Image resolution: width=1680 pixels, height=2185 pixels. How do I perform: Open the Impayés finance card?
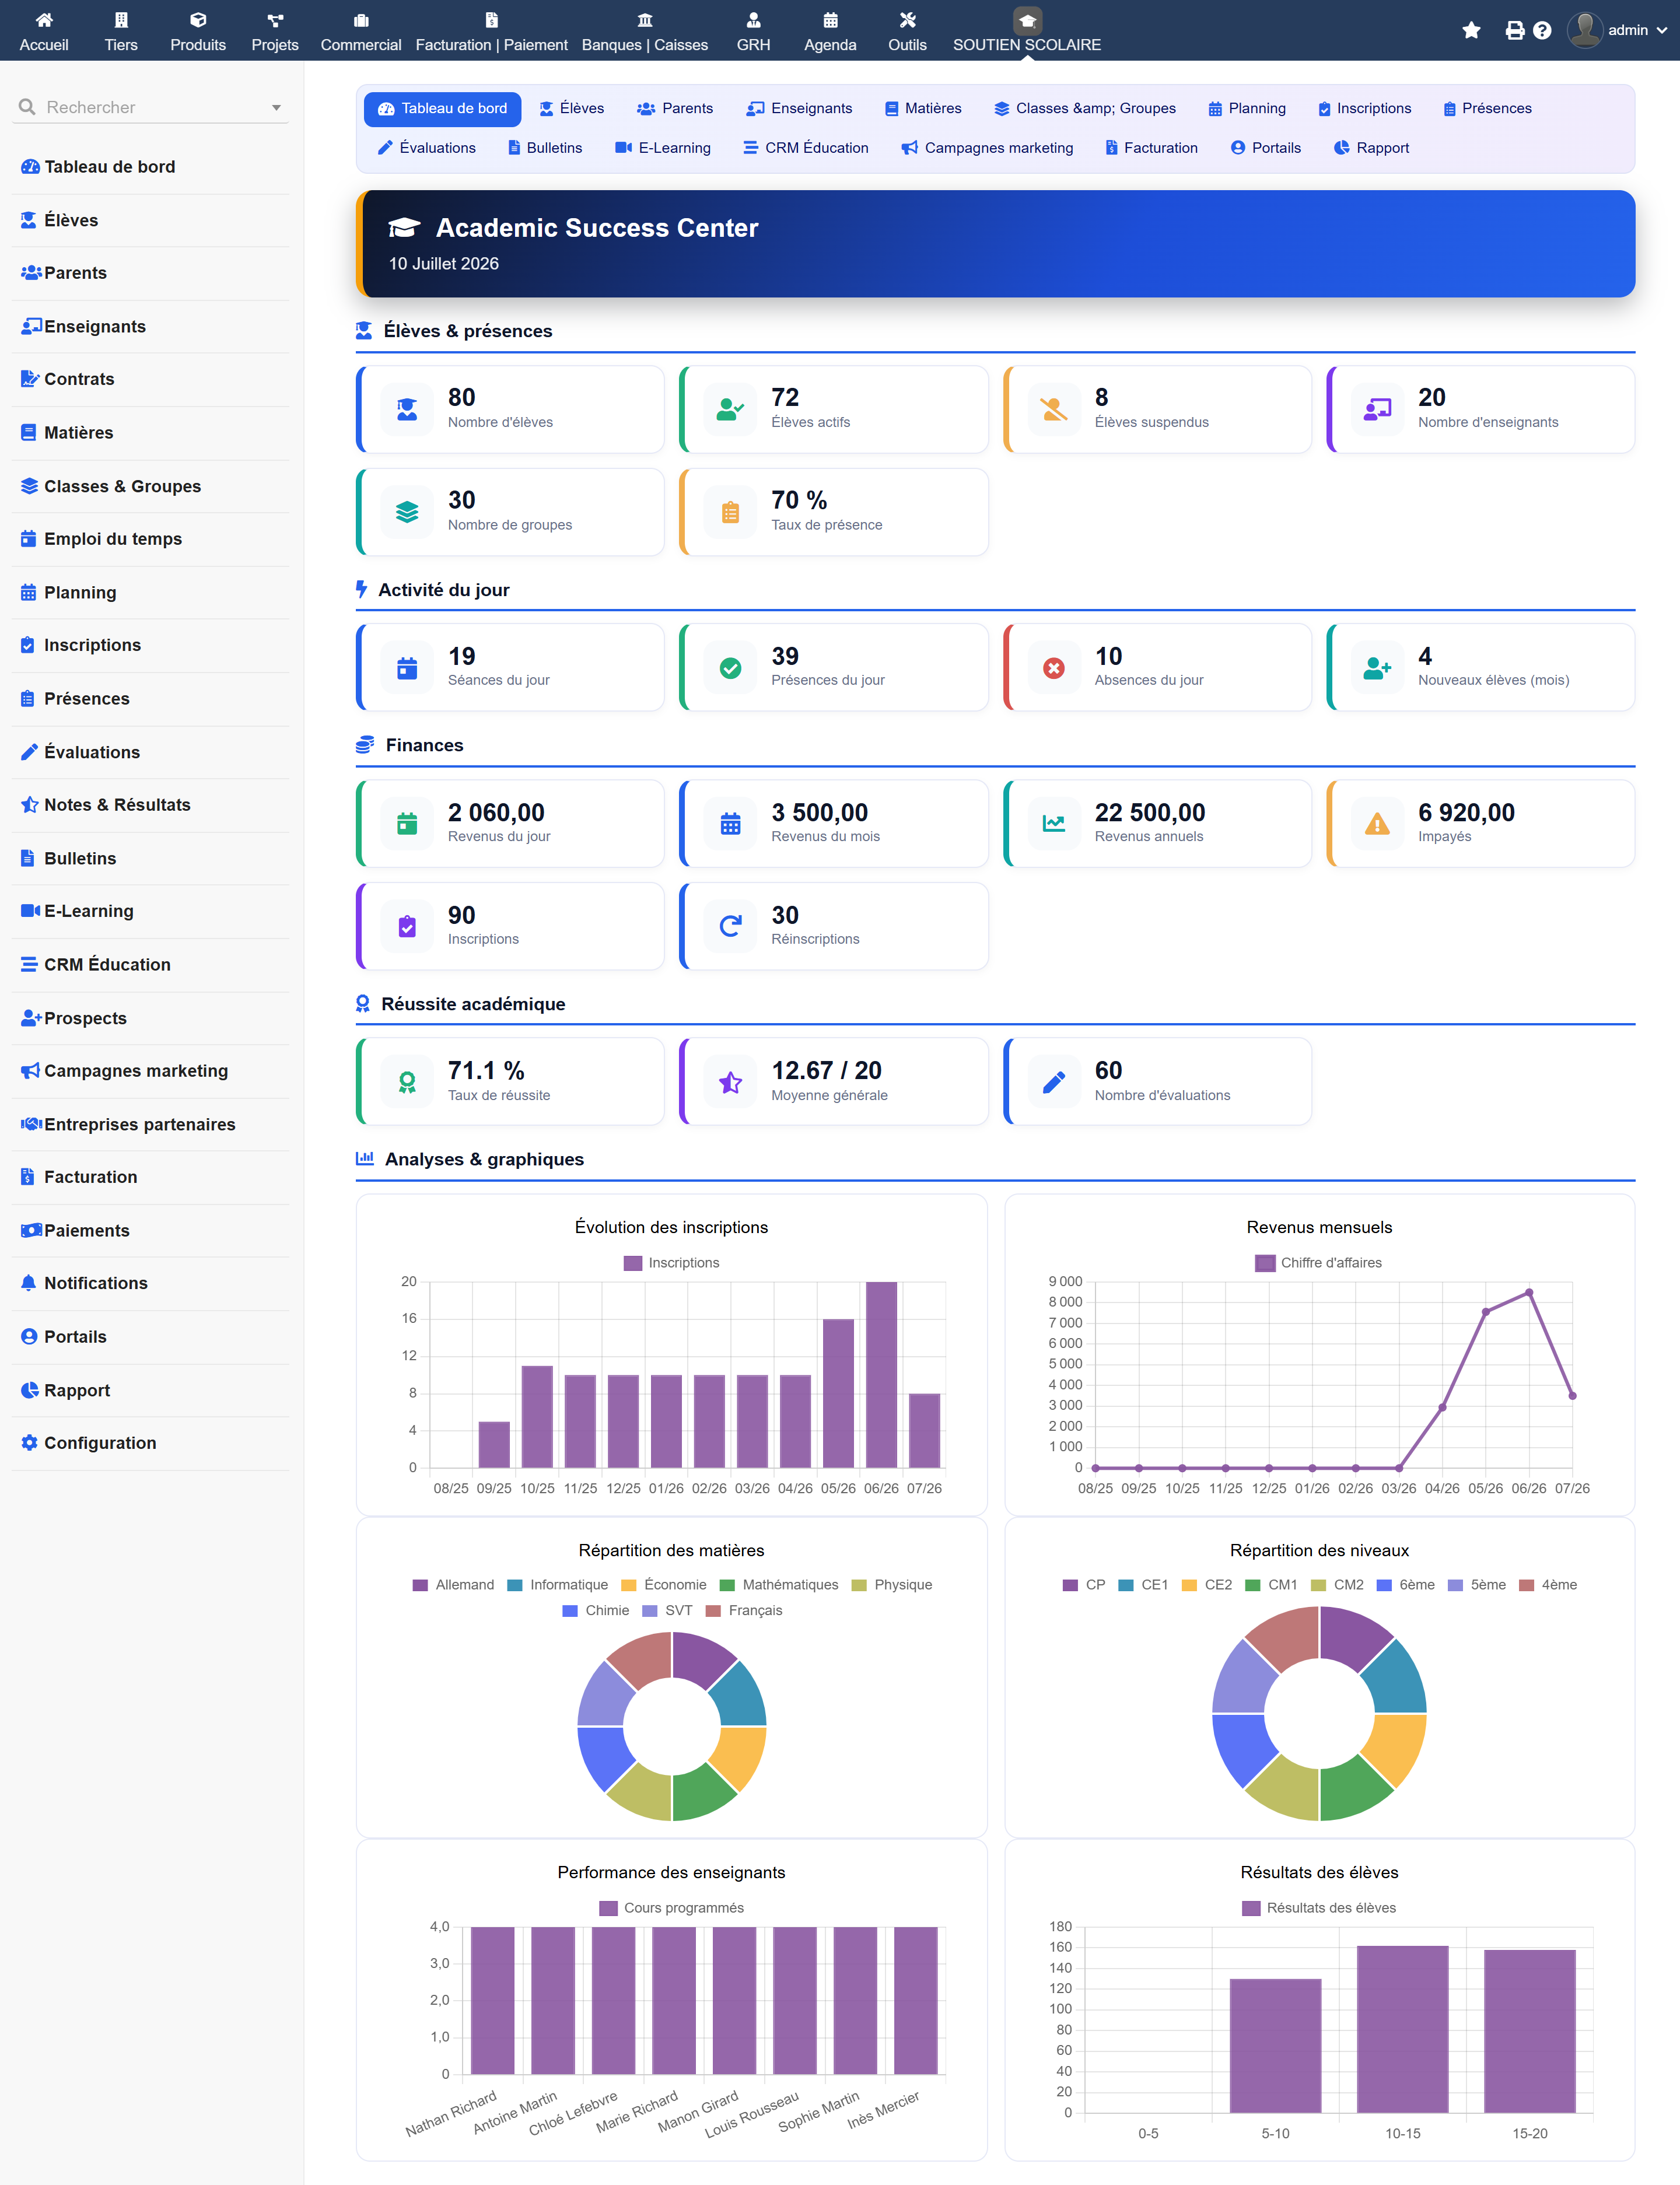1480,823
